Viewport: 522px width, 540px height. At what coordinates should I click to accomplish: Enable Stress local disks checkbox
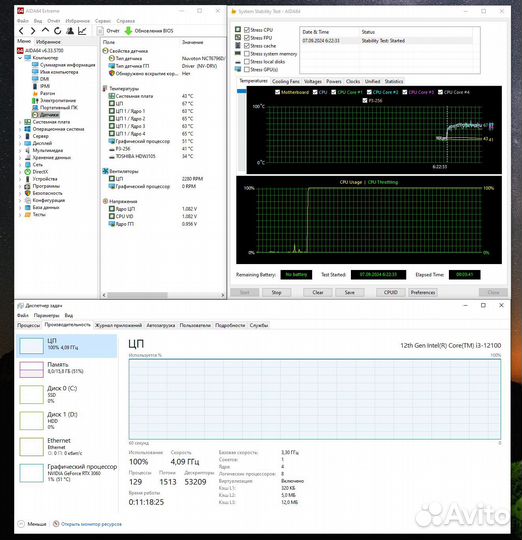(x=247, y=62)
